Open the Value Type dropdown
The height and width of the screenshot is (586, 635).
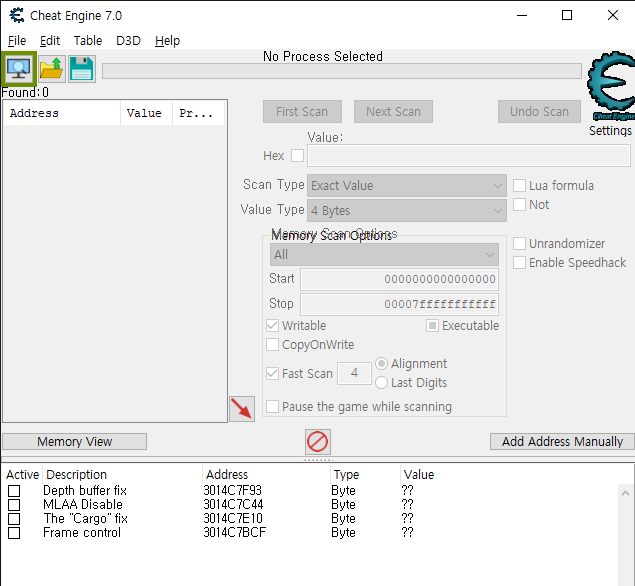(407, 210)
